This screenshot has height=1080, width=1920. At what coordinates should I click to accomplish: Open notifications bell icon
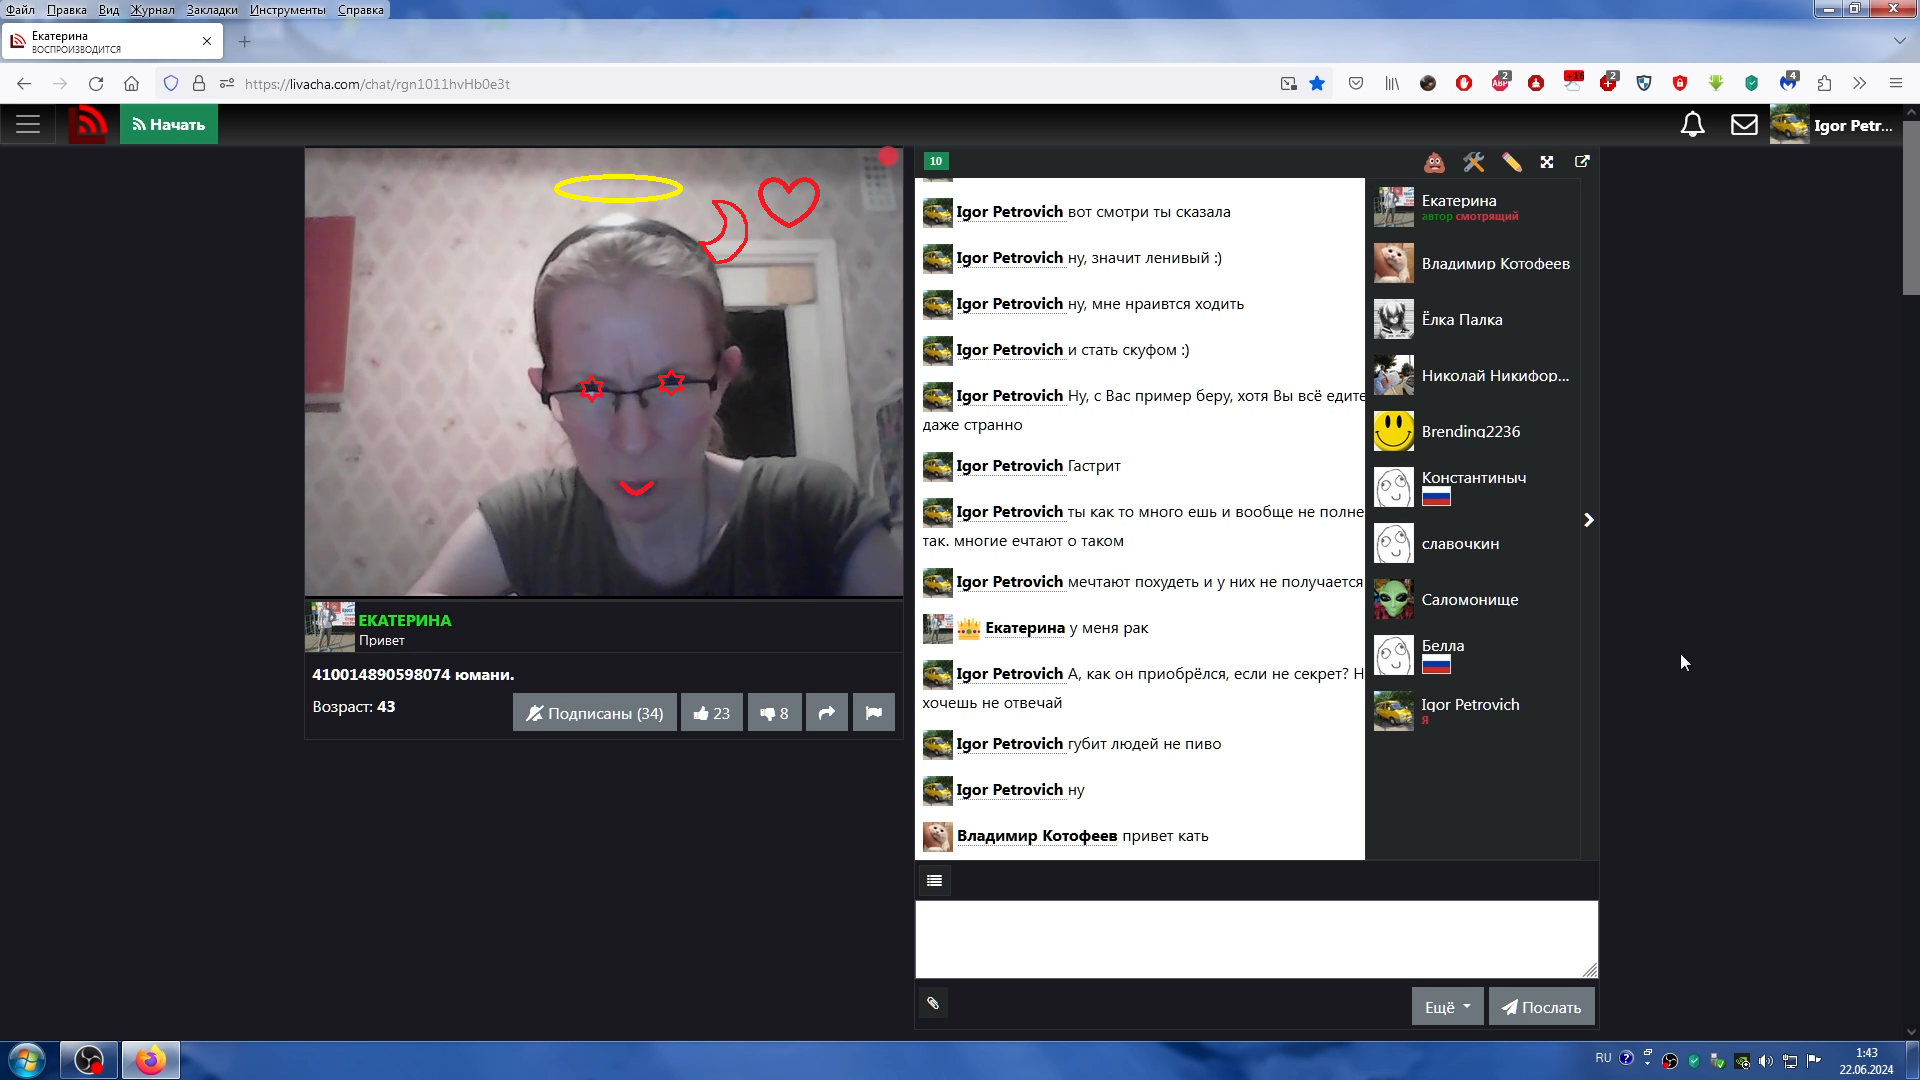pyautogui.click(x=1692, y=125)
